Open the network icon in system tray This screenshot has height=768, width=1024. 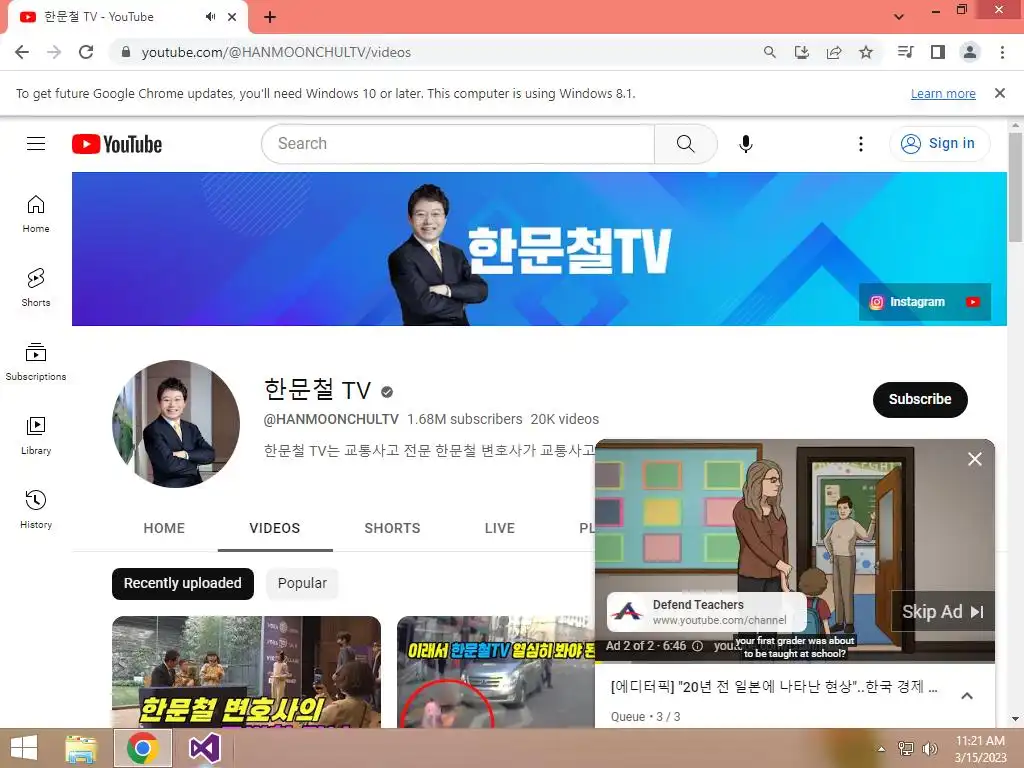pos(906,749)
